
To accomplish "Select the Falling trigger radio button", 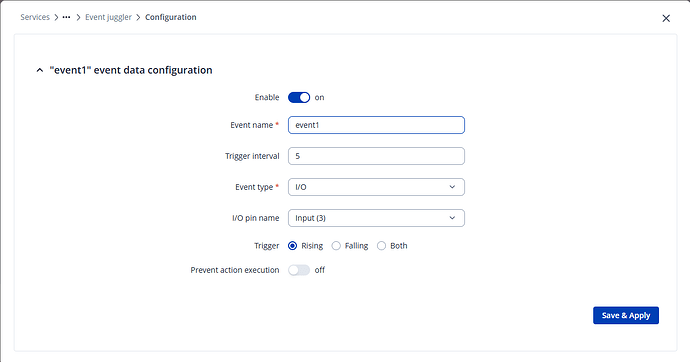I will (x=336, y=246).
